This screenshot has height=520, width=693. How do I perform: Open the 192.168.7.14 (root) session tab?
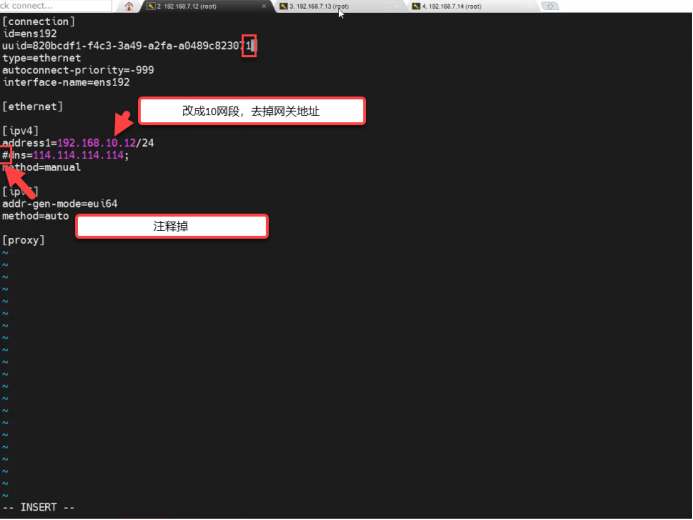pyautogui.click(x=450, y=6)
